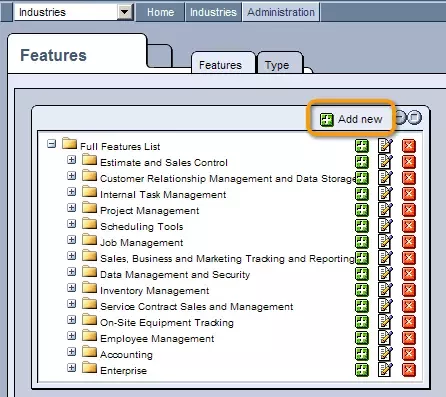Collapse the Full Features List node
Screen dimensions: 446x397
[51, 144]
